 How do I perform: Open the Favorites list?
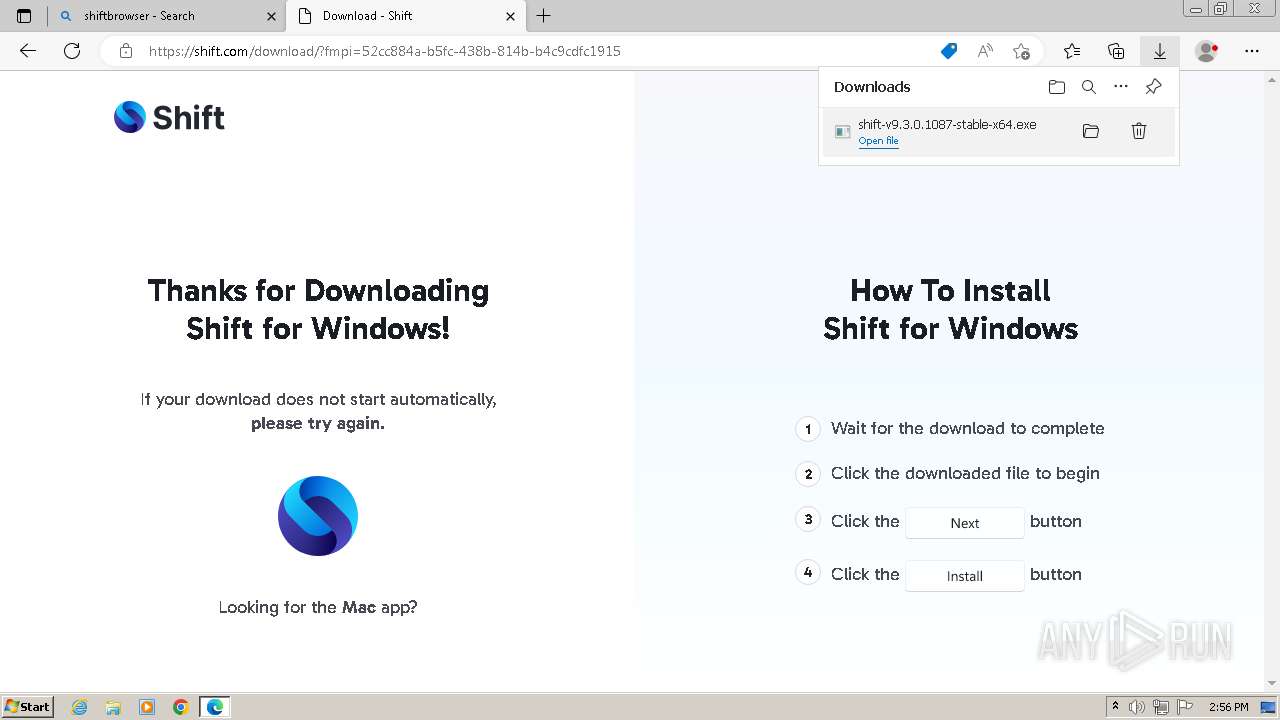pyautogui.click(x=1072, y=51)
